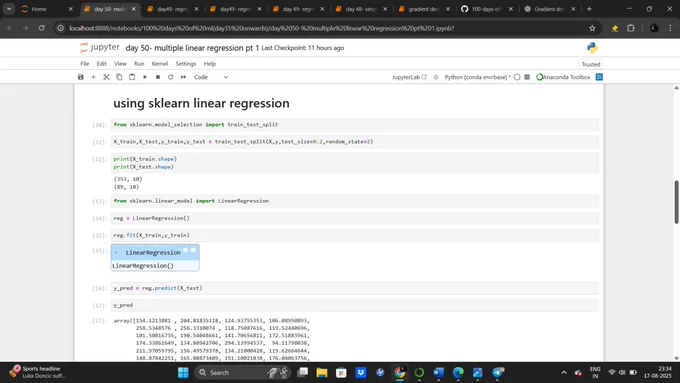The width and height of the screenshot is (680, 383).
Task: Rename the notebook title day 50- multiple linear regression
Action: [x=192, y=48]
